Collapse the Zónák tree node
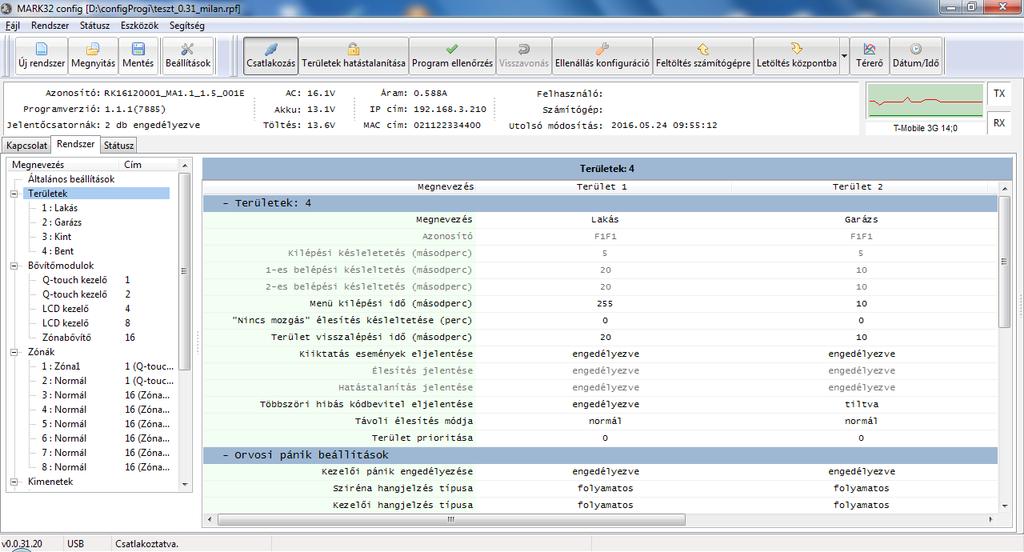 click(x=14, y=352)
